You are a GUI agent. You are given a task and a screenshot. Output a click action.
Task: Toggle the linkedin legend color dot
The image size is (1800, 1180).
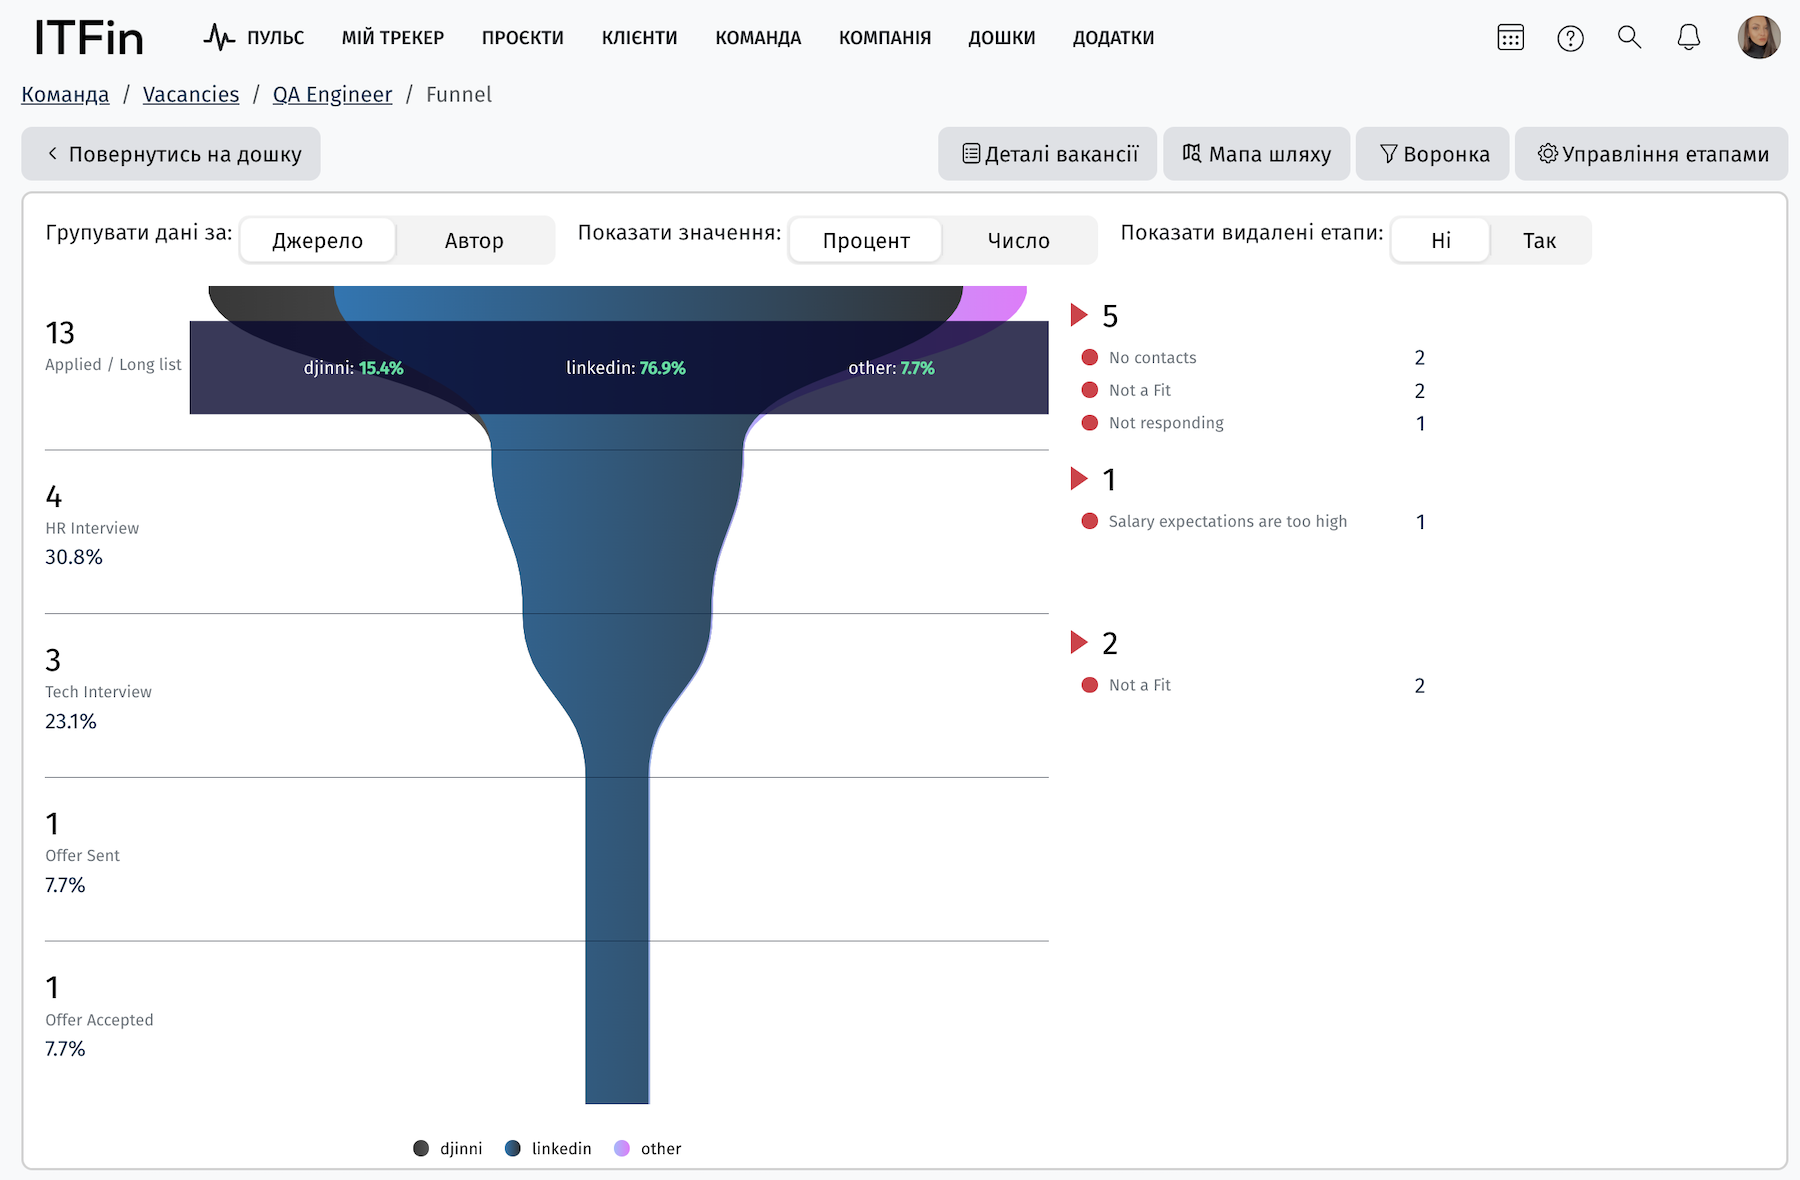tap(513, 1148)
